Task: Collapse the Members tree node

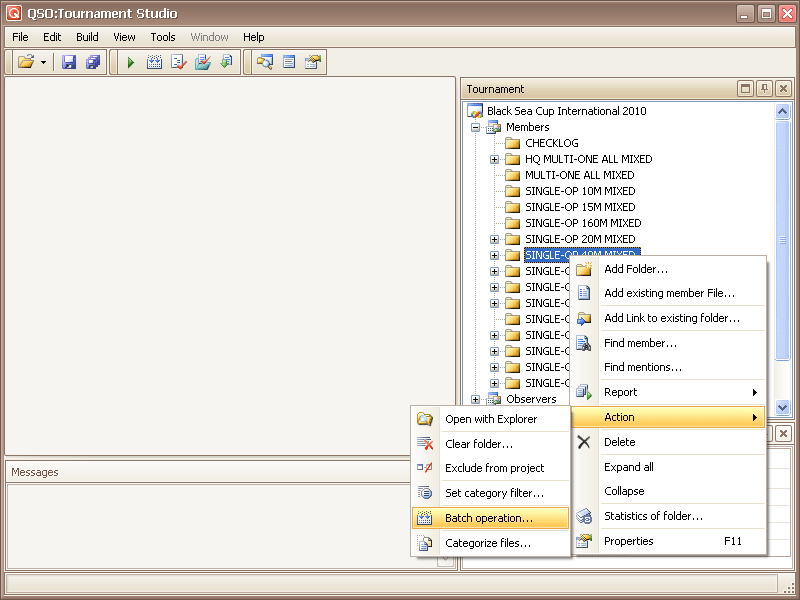Action: click(x=476, y=127)
